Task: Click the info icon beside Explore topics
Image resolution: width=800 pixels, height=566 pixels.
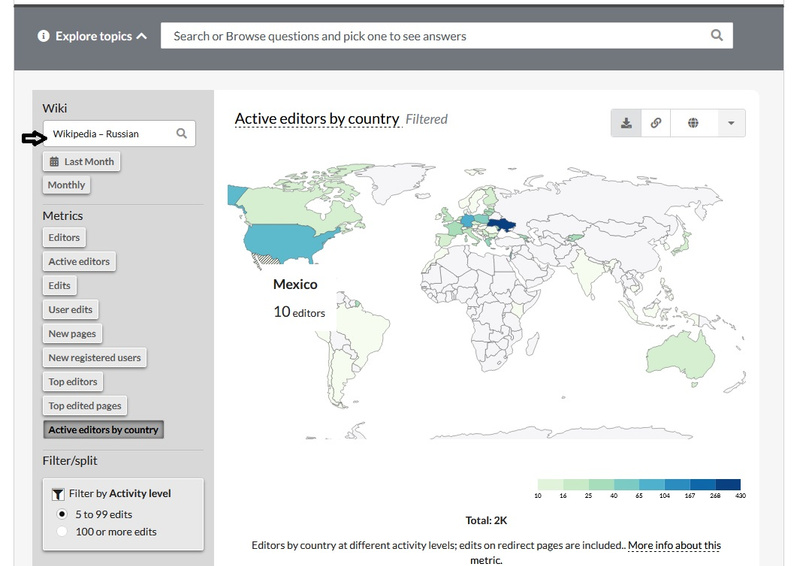Action: (43, 36)
